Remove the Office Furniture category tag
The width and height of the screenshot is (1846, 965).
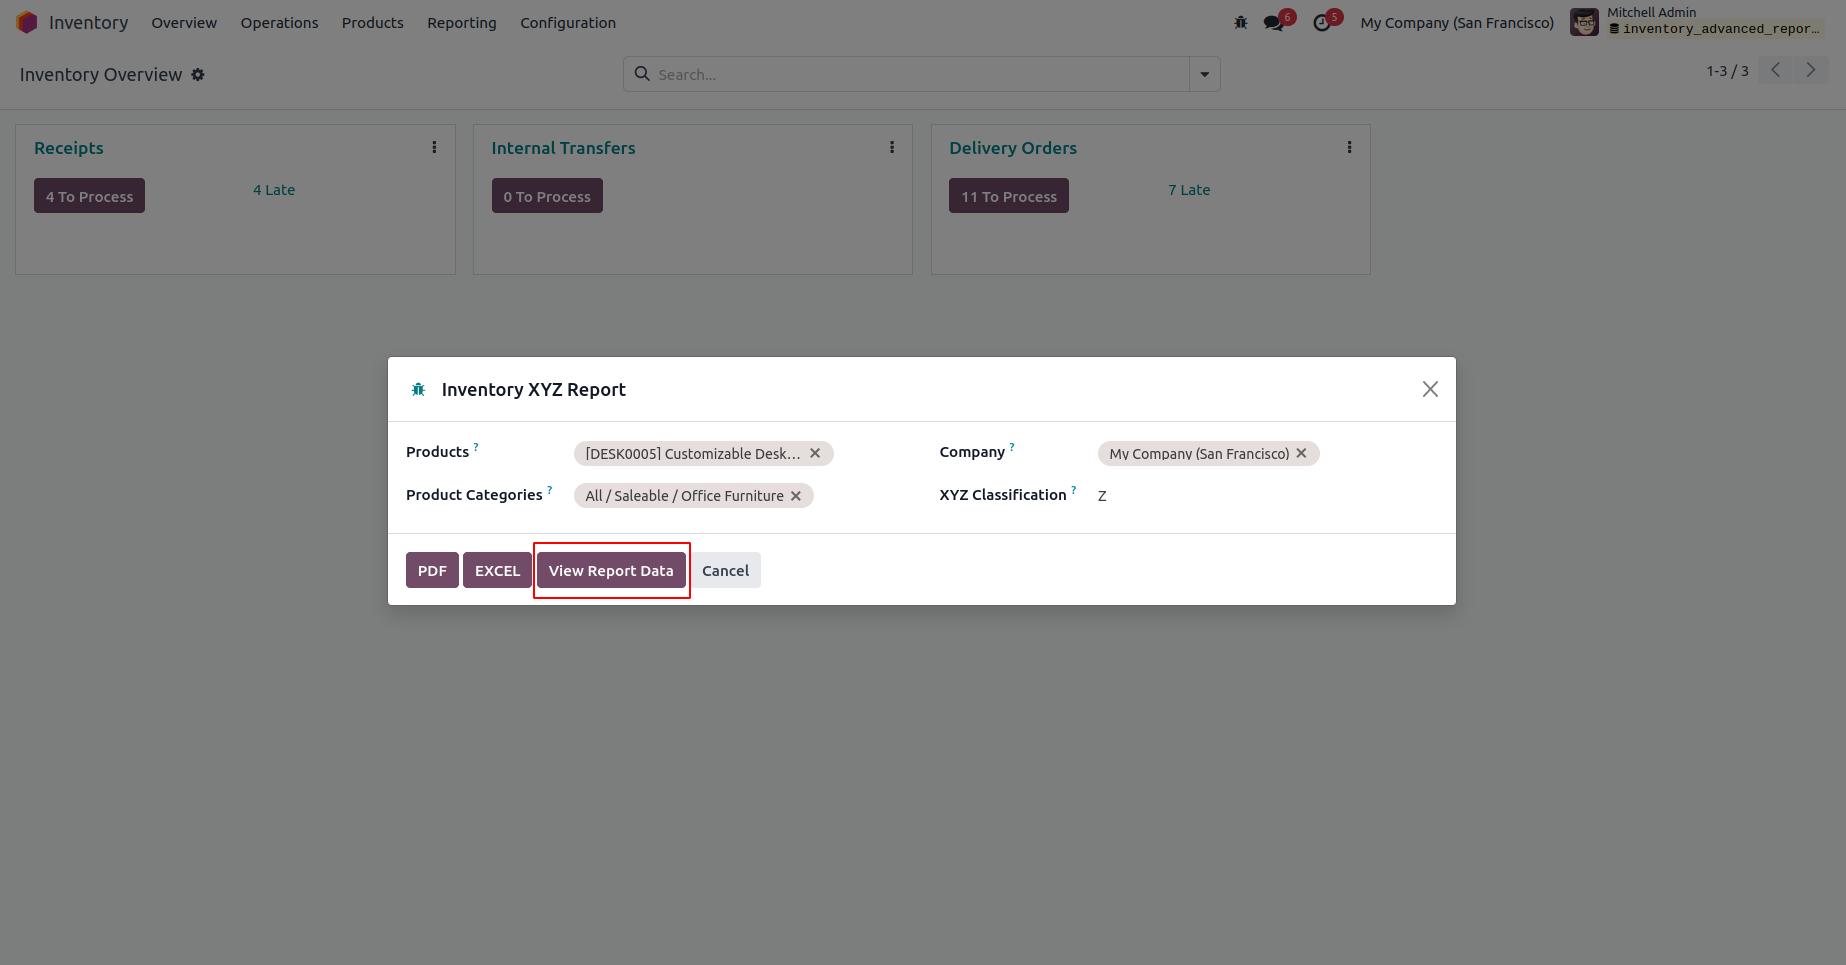pos(796,496)
